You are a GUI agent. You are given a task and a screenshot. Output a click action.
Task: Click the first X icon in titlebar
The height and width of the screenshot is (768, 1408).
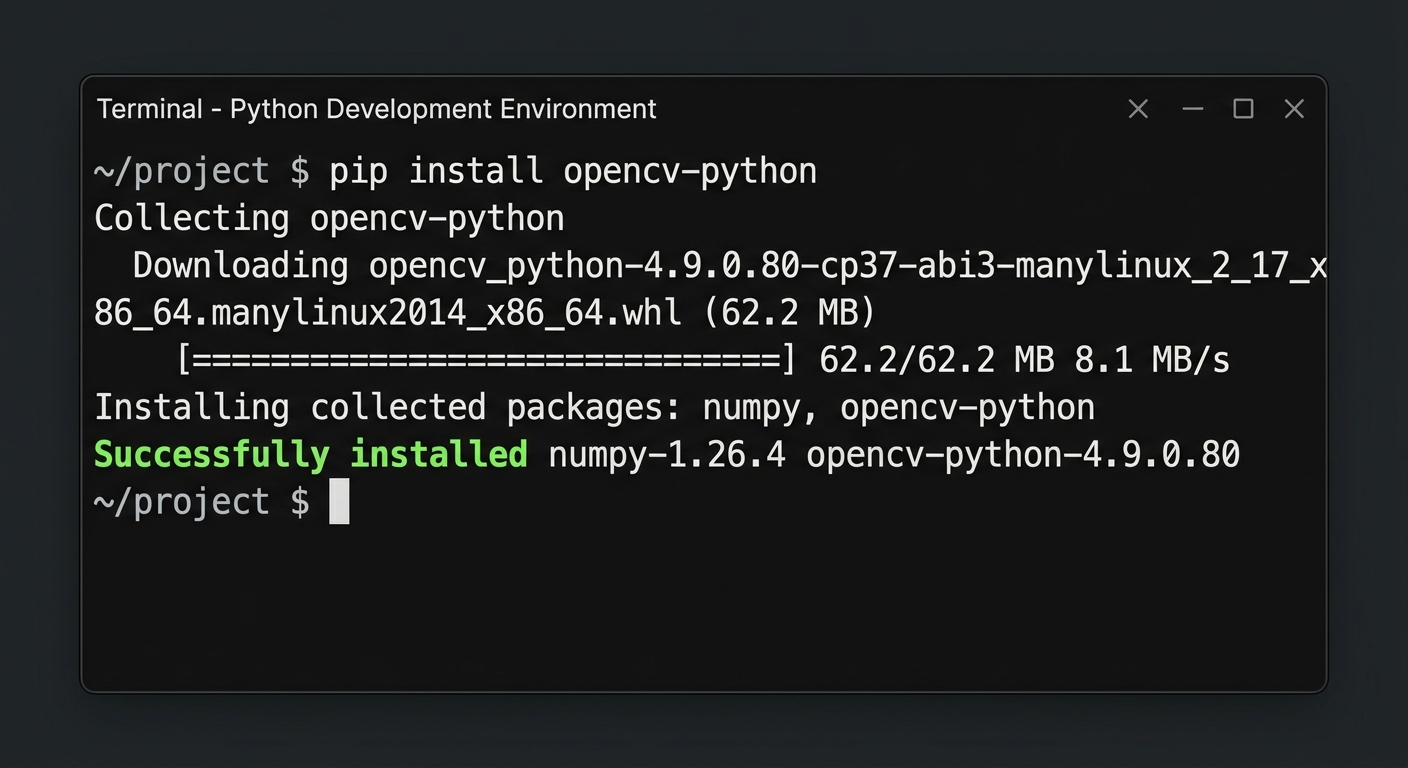tap(1138, 108)
